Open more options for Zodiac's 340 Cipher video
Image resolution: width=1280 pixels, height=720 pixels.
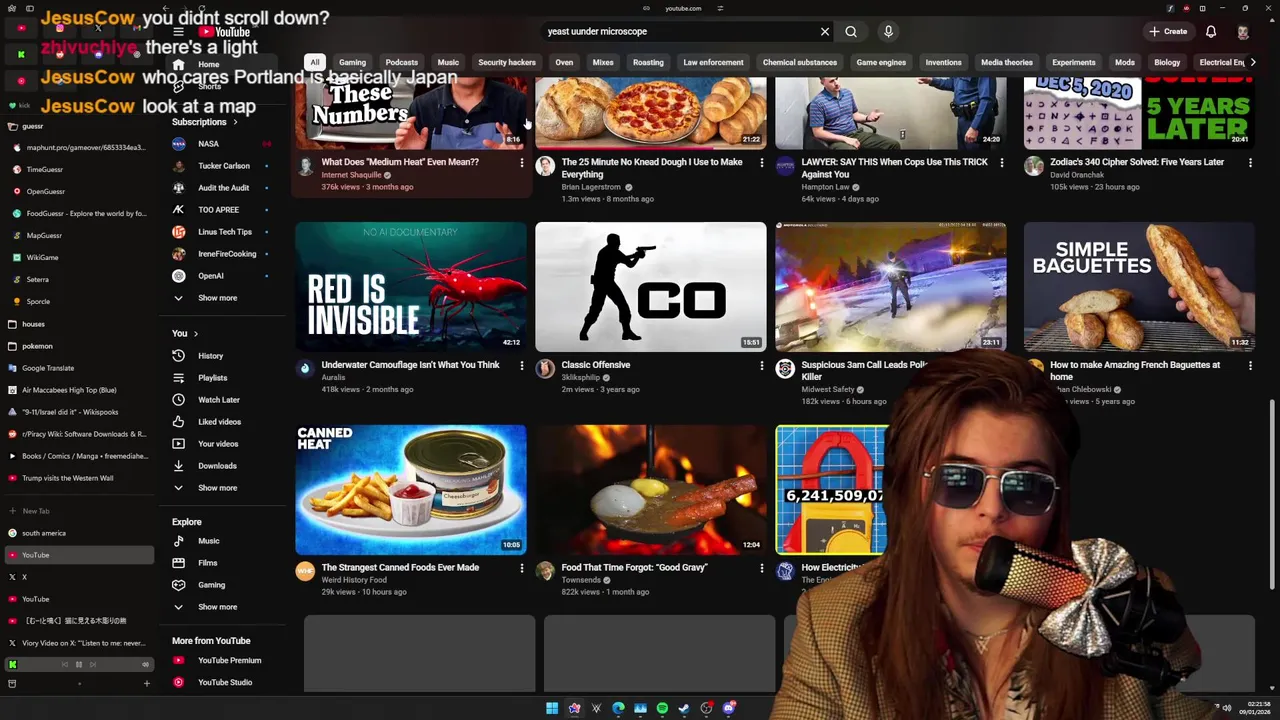1250,162
